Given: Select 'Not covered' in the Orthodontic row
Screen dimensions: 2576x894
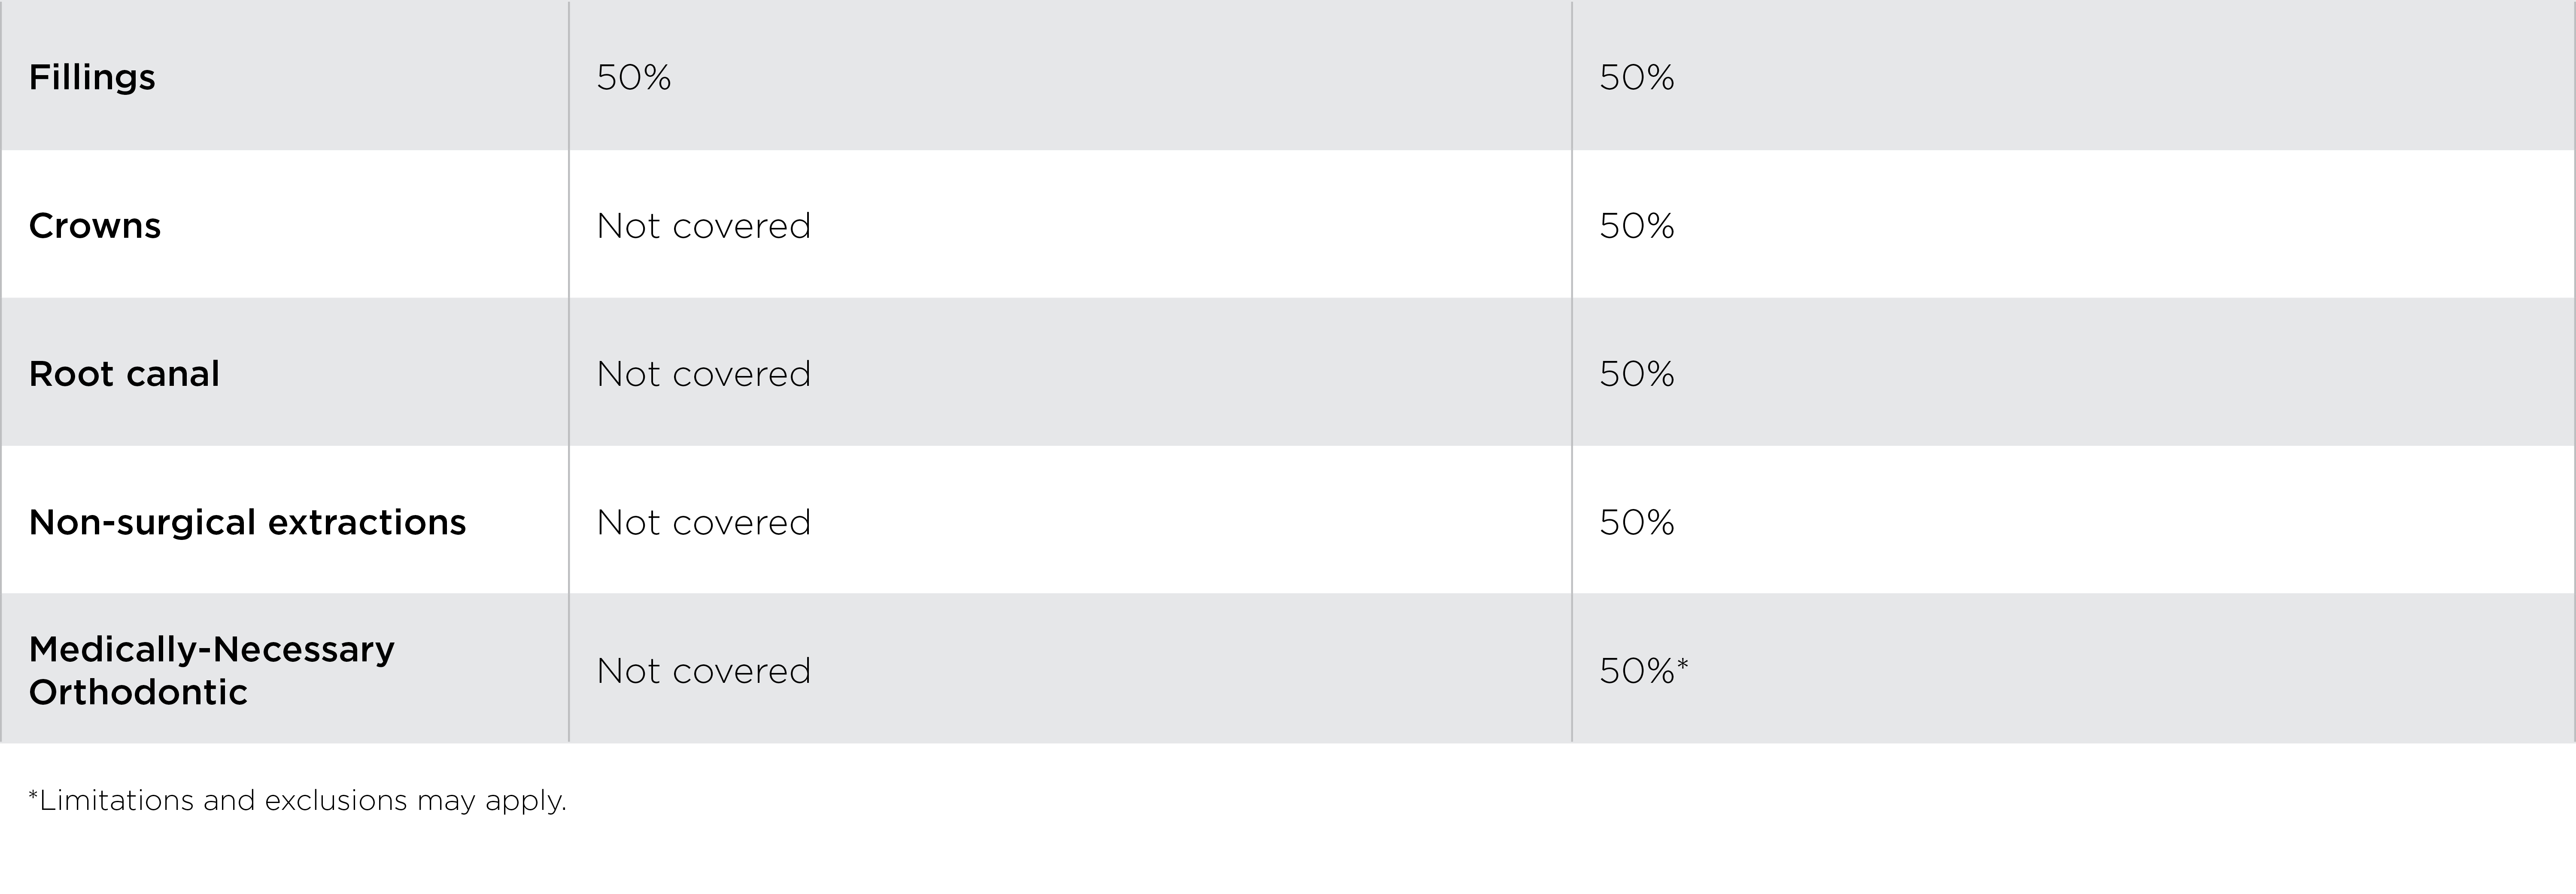Looking at the screenshot, I should coord(703,671).
